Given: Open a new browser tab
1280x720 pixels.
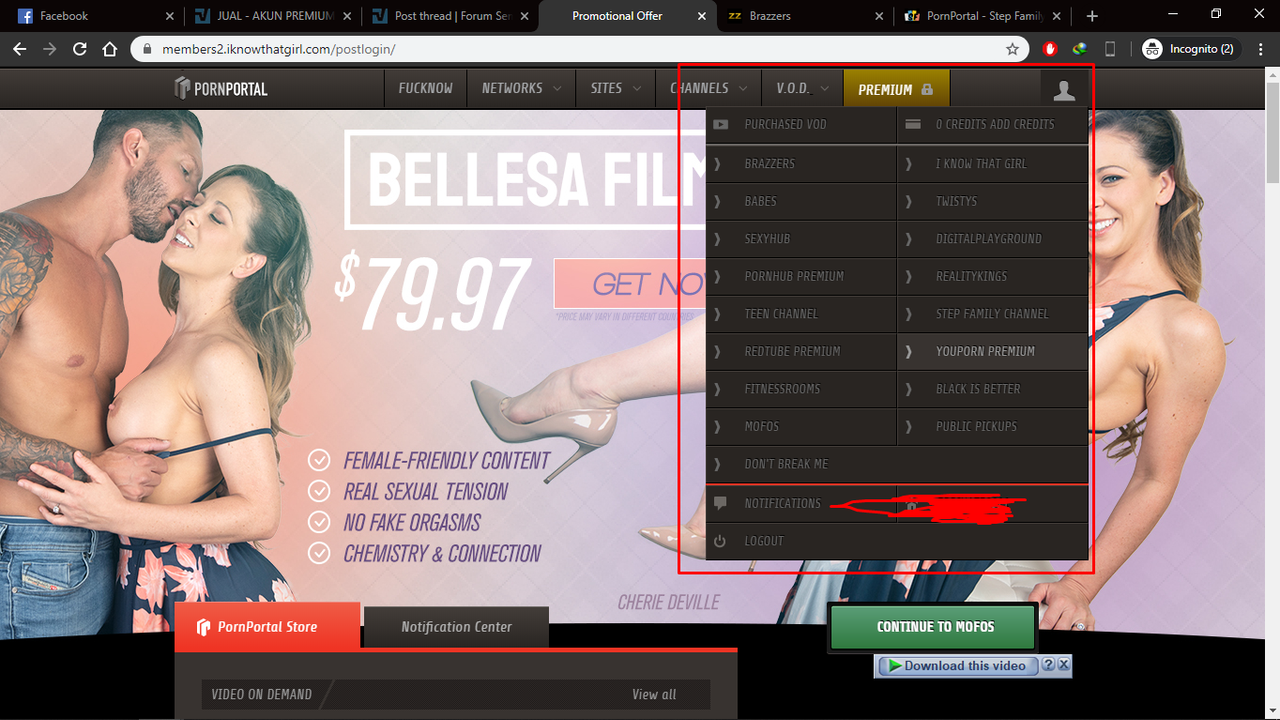Looking at the screenshot, I should pyautogui.click(x=1092, y=16).
